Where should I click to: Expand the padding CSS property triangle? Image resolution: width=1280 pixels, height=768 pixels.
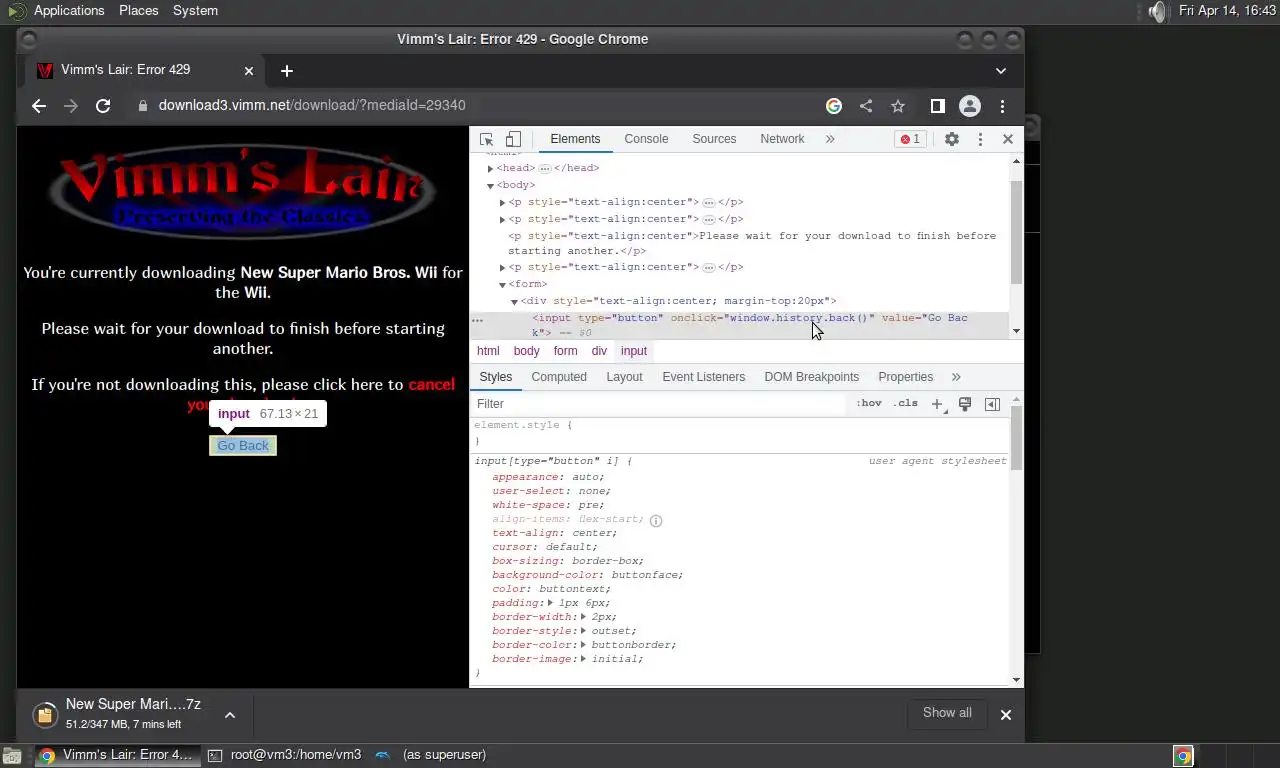coord(550,603)
